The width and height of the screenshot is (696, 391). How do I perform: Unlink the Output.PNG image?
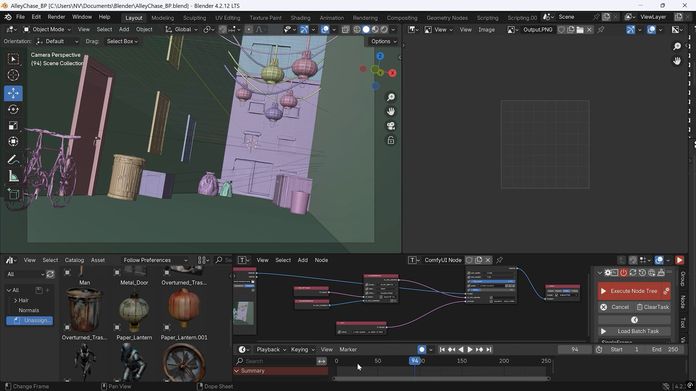[589, 30]
